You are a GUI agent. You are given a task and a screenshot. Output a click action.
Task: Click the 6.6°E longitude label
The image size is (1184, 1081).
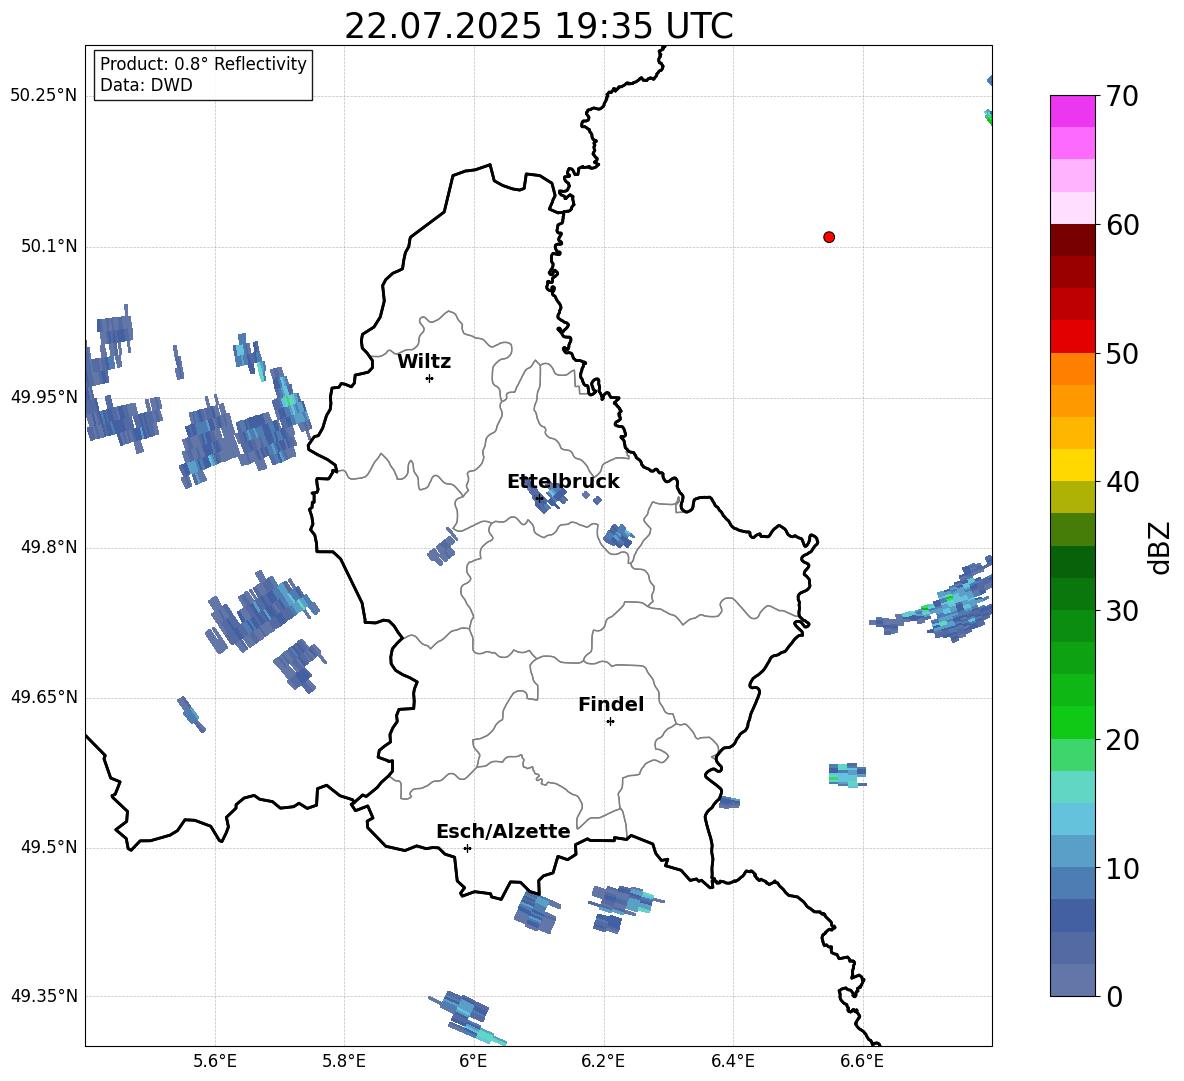[x=862, y=1061]
